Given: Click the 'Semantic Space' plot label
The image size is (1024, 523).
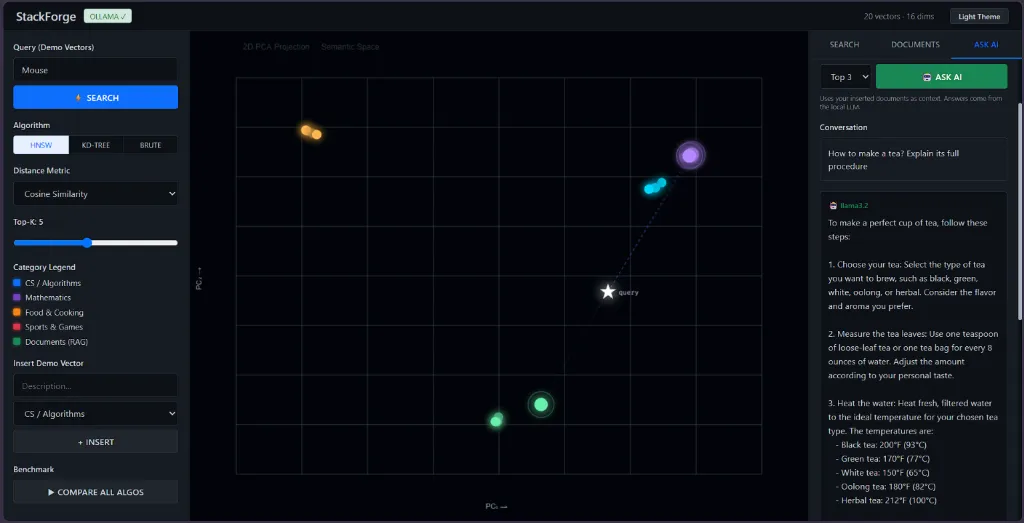Looking at the screenshot, I should [350, 47].
